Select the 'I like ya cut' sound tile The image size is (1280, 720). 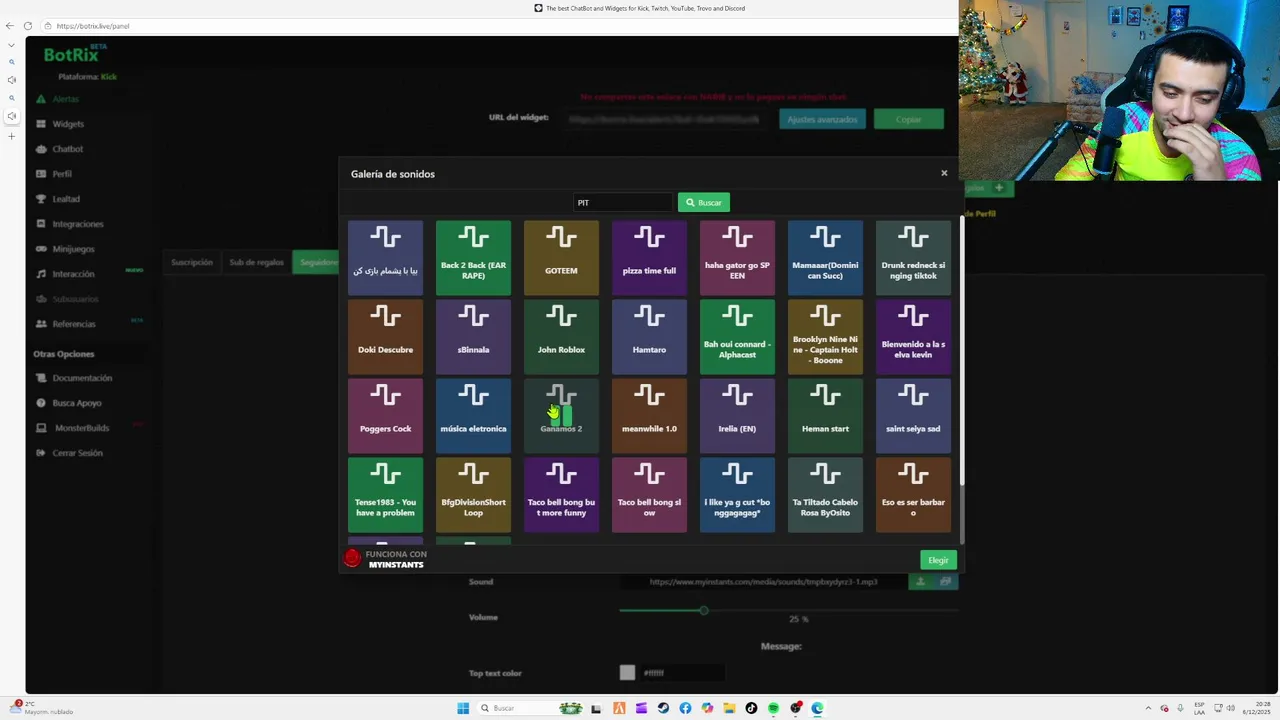click(x=737, y=494)
